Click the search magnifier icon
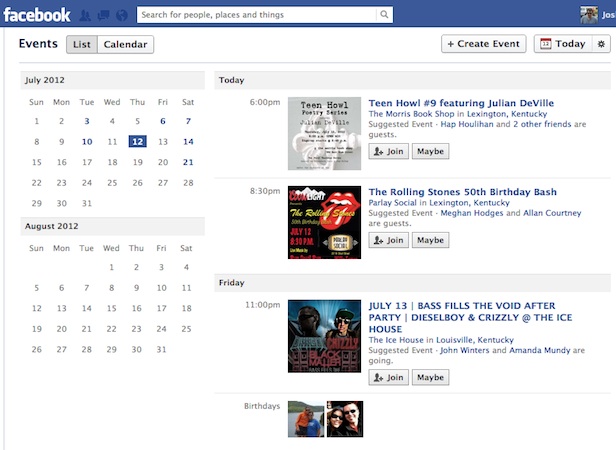 click(385, 15)
